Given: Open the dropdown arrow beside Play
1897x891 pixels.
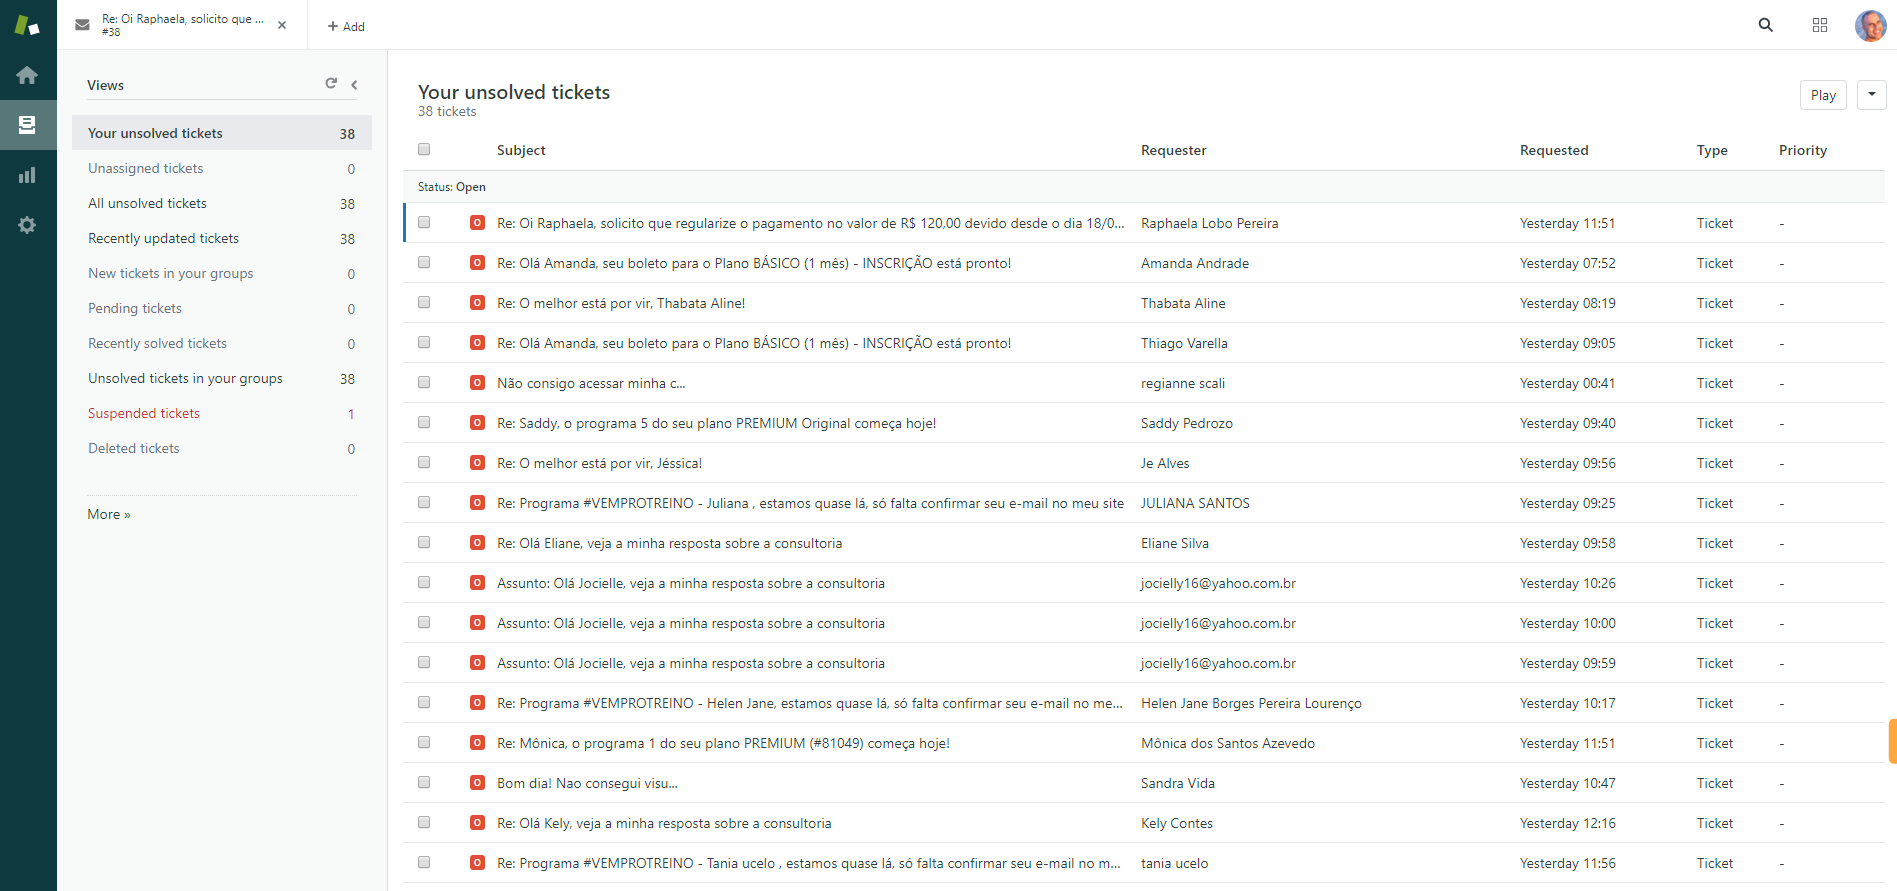Looking at the screenshot, I should click(1872, 95).
